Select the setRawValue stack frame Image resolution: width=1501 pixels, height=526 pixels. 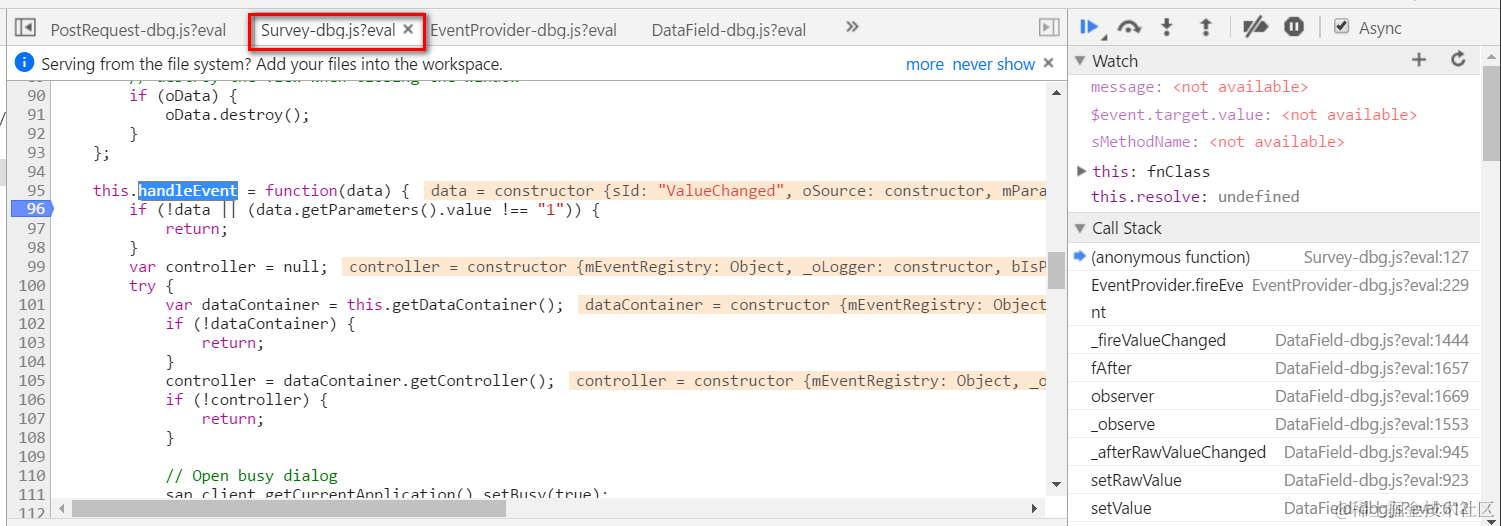(x=1272, y=480)
